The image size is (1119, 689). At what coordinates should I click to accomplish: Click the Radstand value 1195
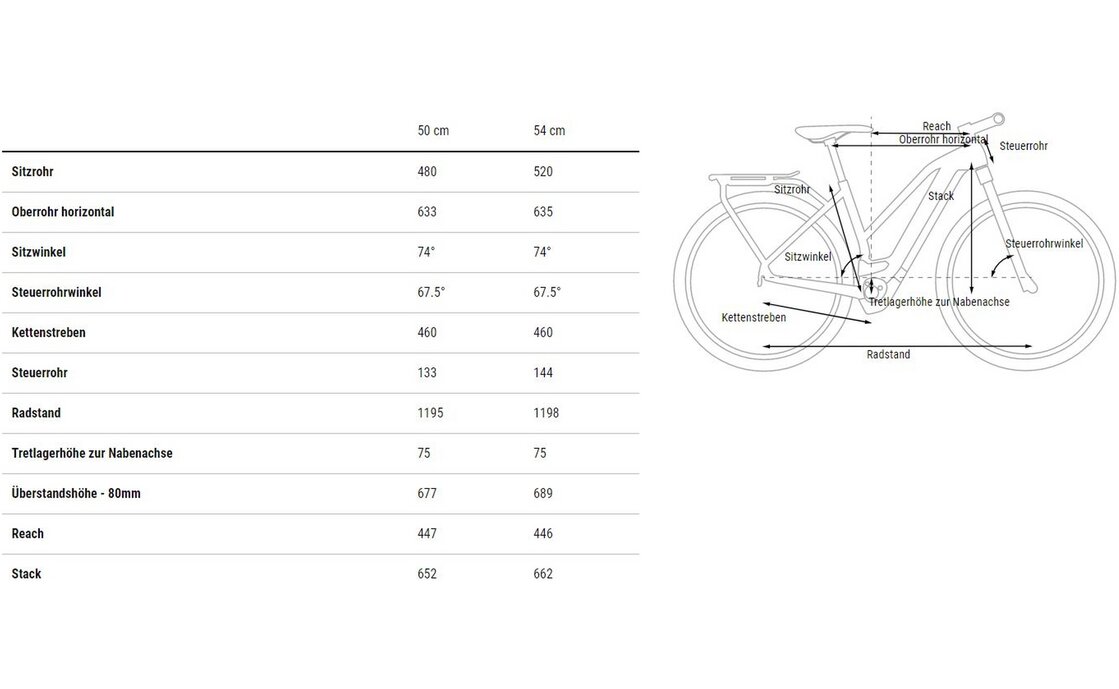click(430, 413)
